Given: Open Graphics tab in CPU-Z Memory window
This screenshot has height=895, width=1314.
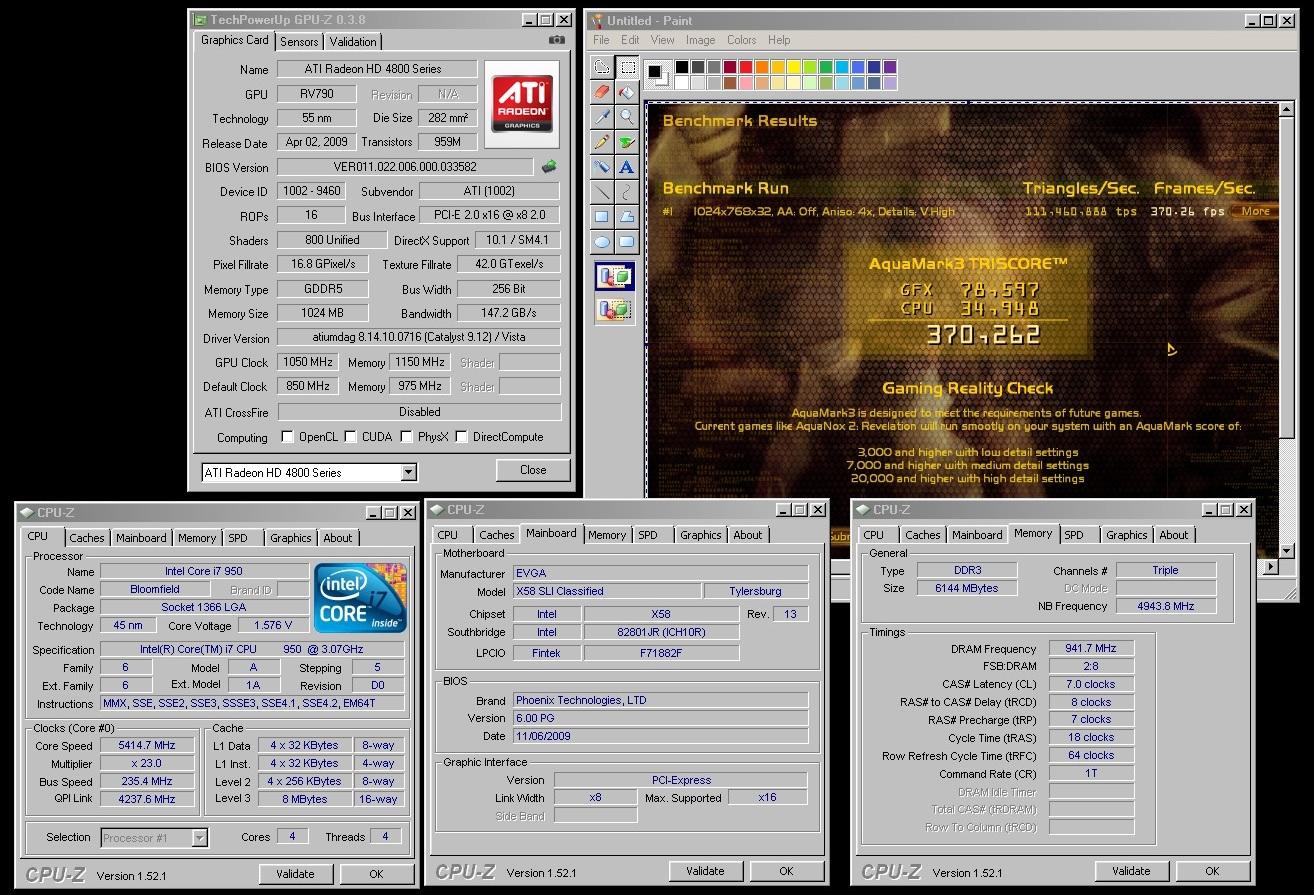Looking at the screenshot, I should (x=1127, y=535).
